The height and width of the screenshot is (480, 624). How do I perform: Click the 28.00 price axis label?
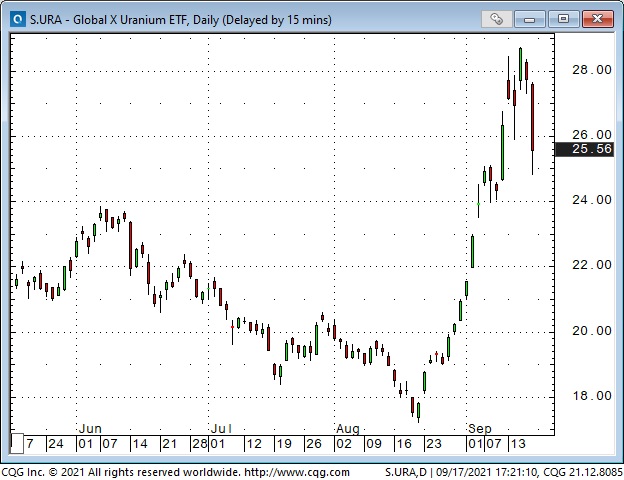591,70
